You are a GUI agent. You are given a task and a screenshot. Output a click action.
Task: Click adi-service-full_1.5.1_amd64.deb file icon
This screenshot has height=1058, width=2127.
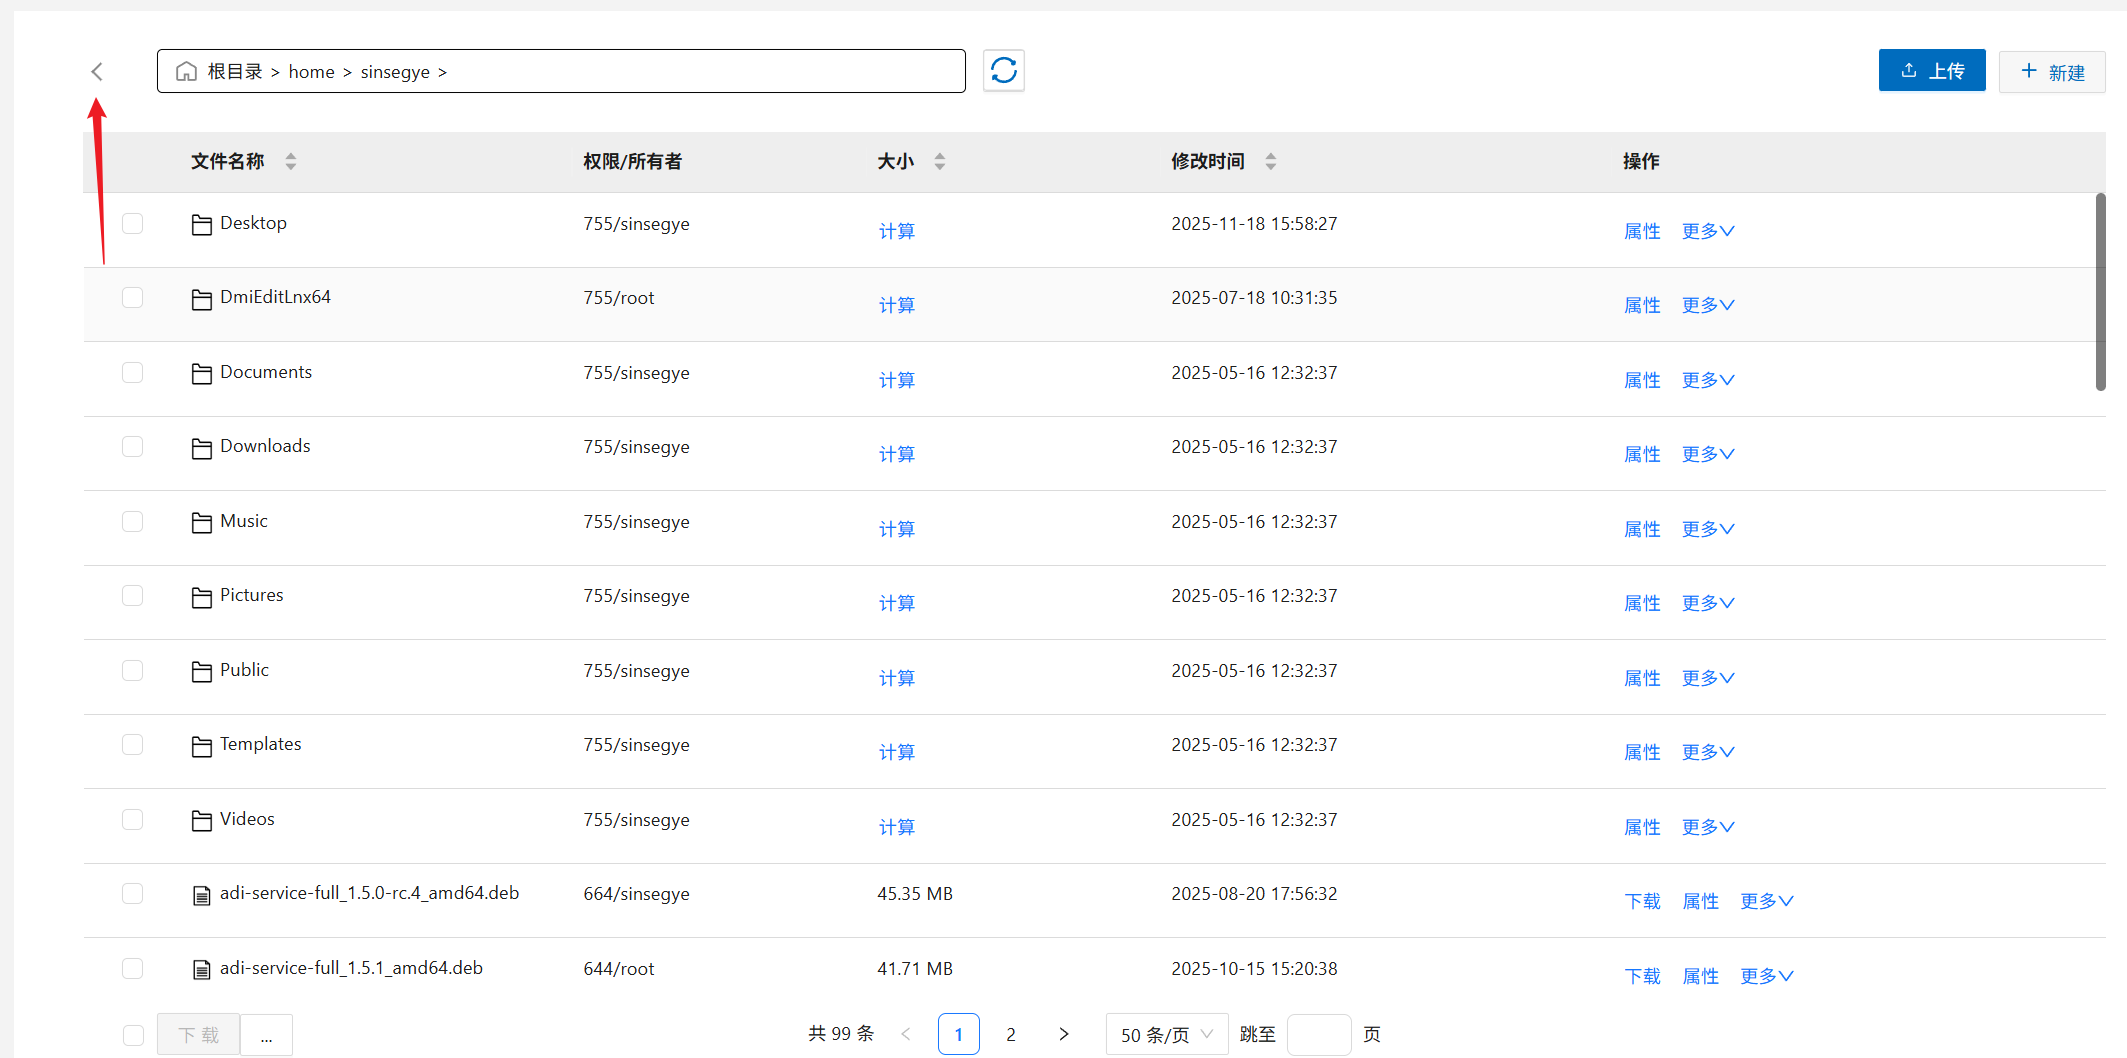coord(201,969)
